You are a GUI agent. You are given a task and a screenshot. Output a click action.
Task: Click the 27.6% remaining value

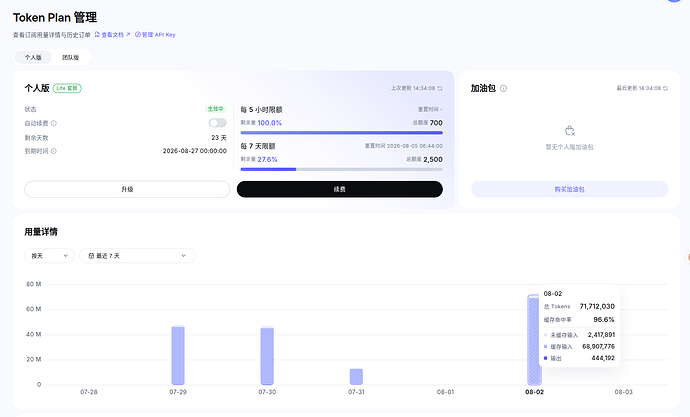click(267, 160)
